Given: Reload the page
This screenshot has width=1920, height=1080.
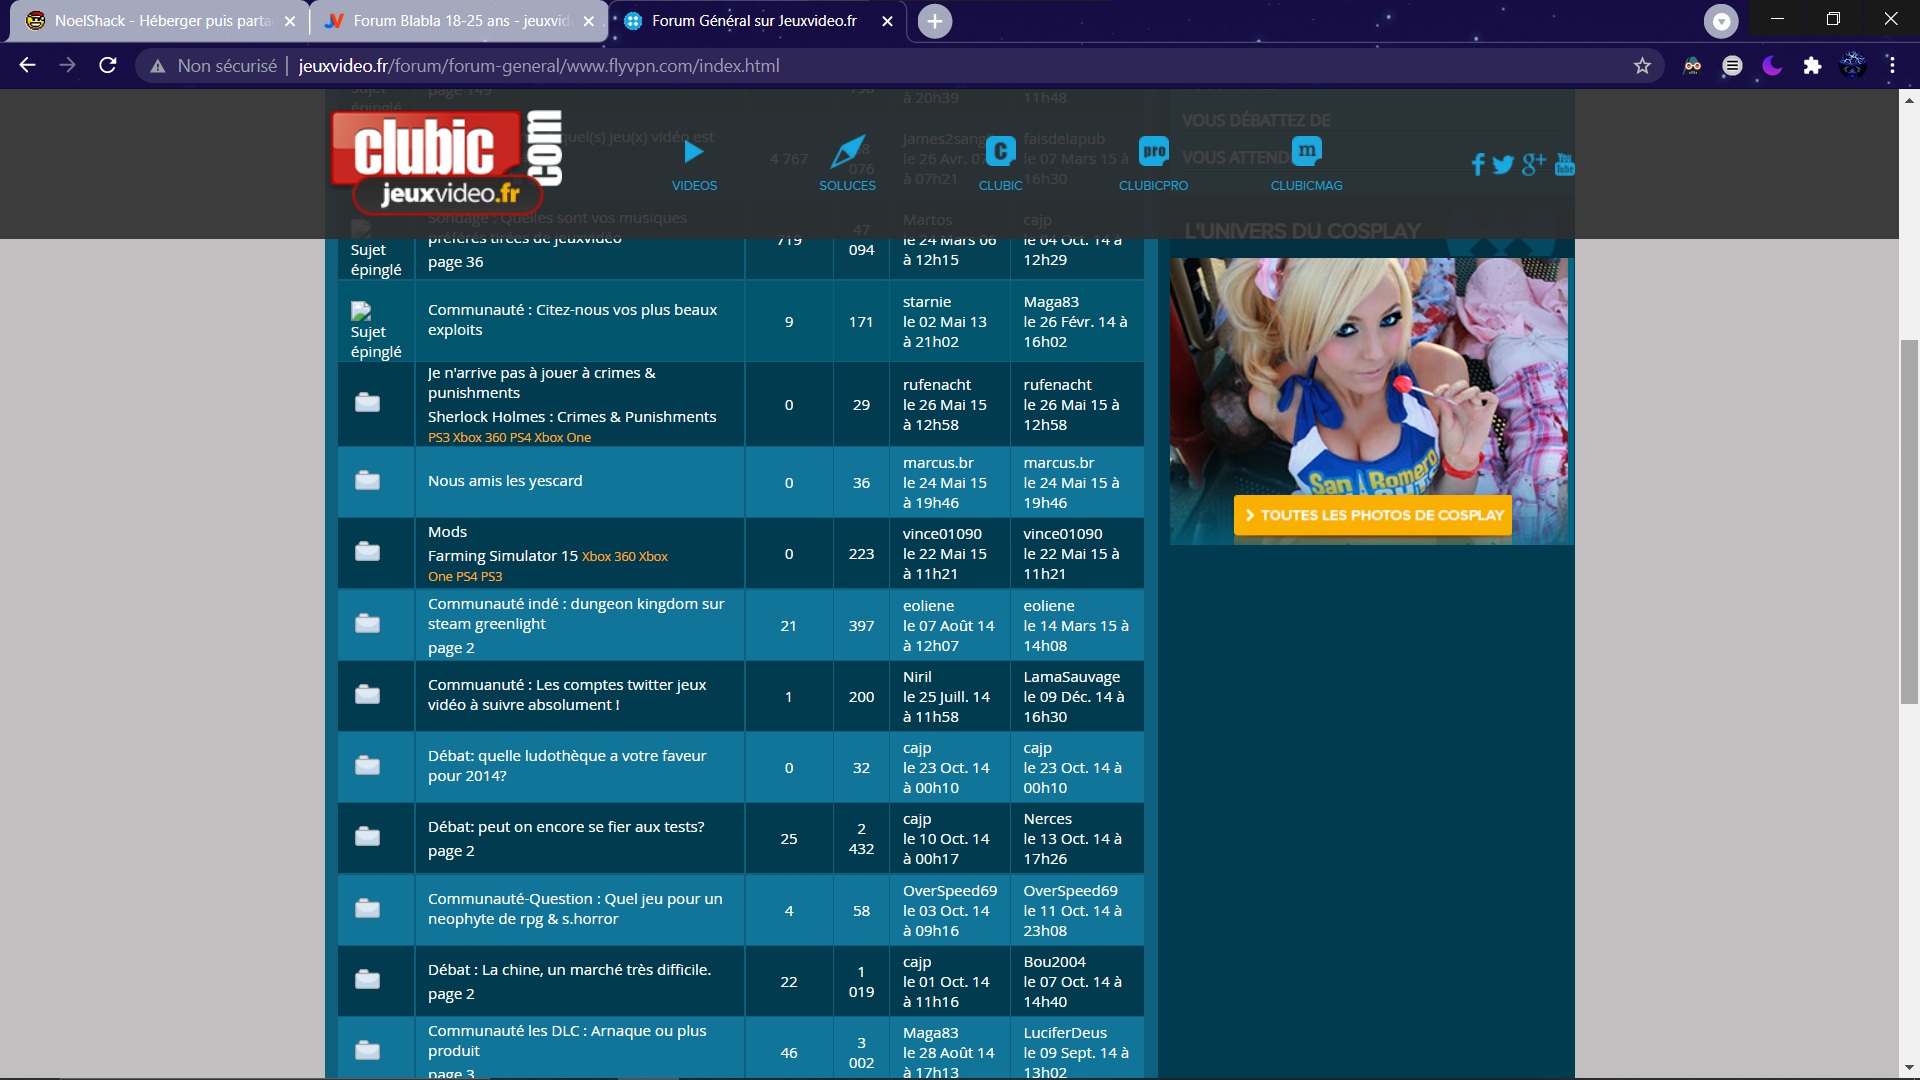Looking at the screenshot, I should (108, 66).
